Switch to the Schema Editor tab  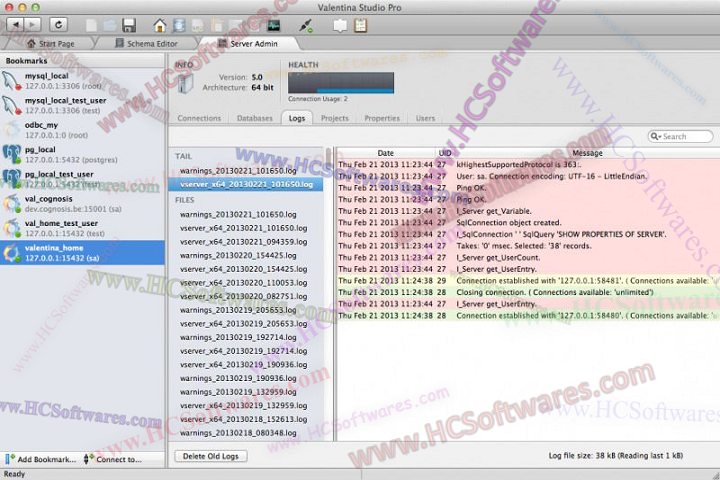point(146,44)
